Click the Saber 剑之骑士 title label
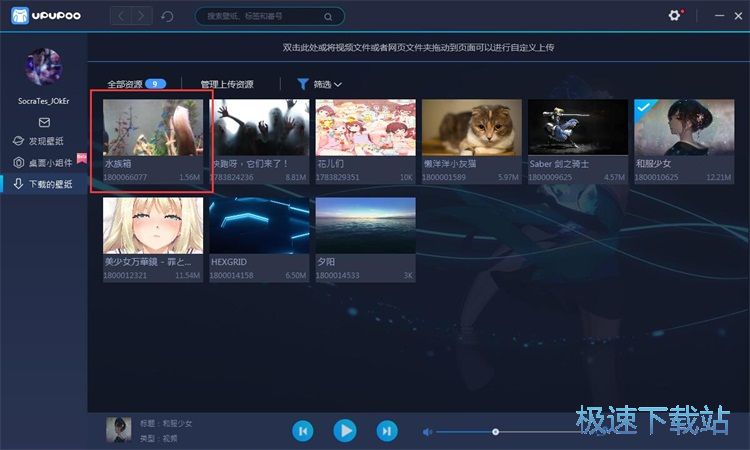The height and width of the screenshot is (450, 750). (559, 164)
